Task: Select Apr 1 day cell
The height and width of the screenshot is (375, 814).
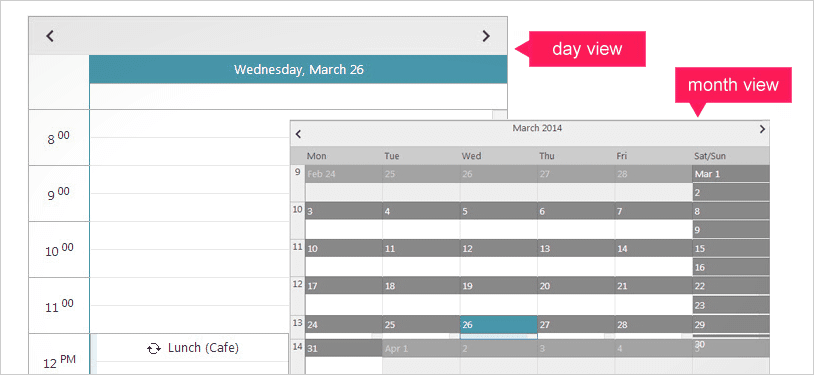Action: (x=421, y=349)
